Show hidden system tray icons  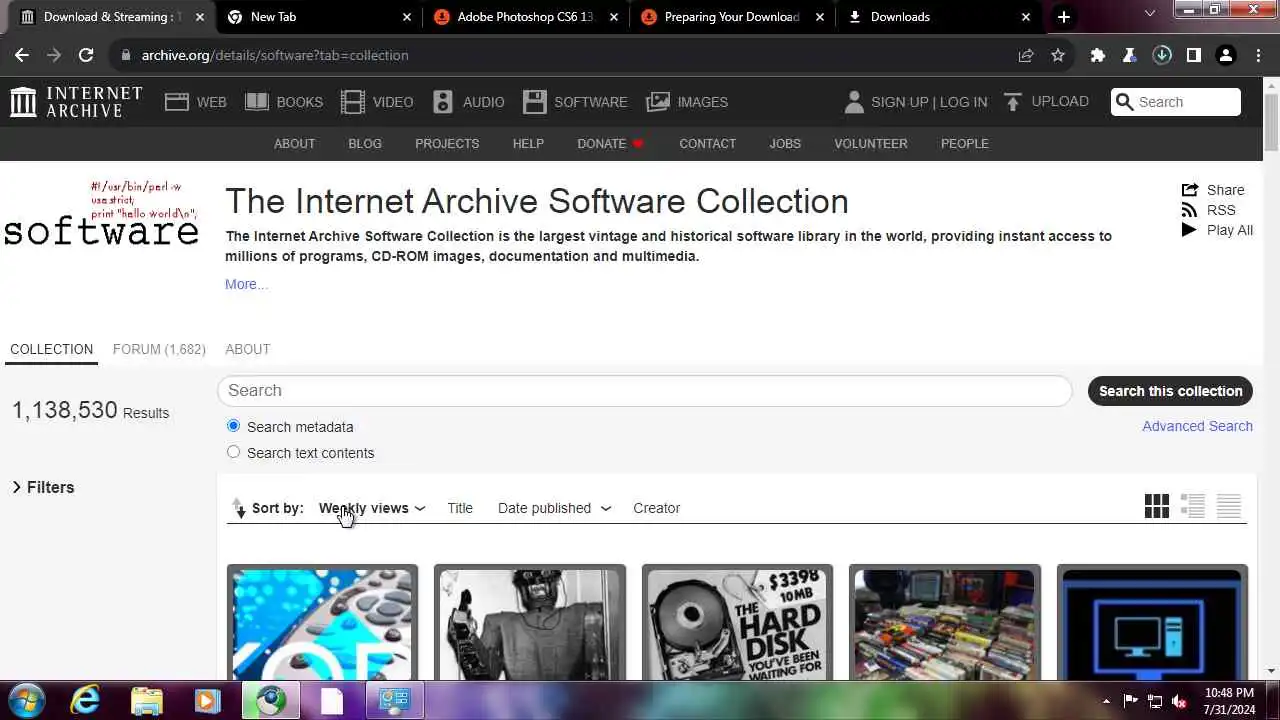[1106, 701]
